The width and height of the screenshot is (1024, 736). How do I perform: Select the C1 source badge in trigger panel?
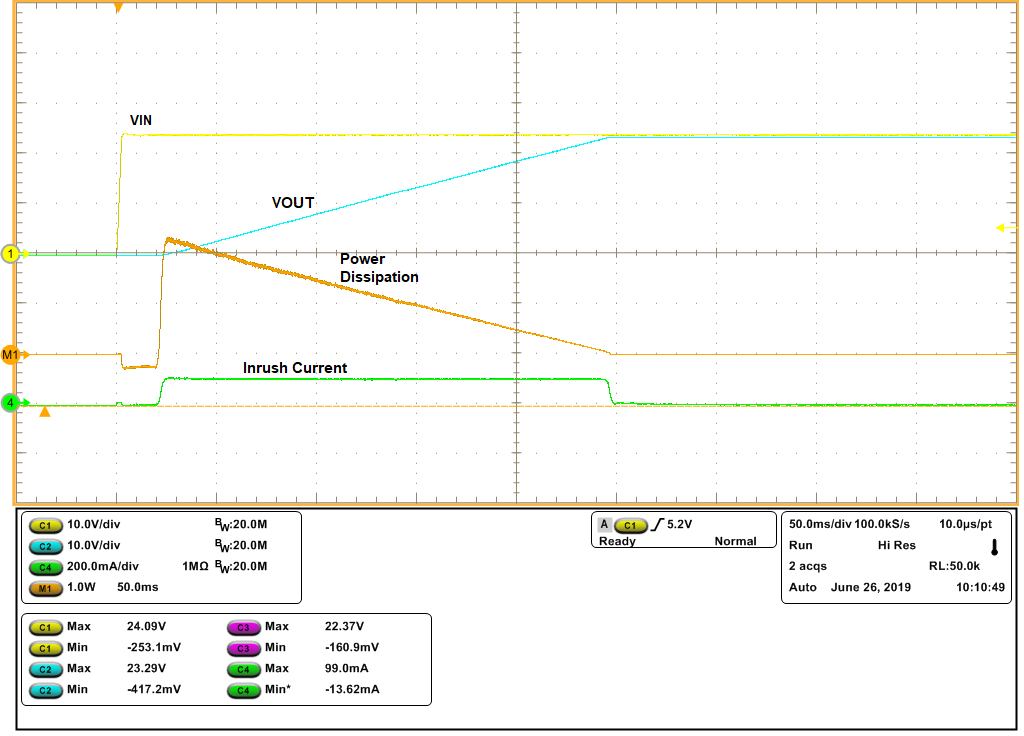629,524
